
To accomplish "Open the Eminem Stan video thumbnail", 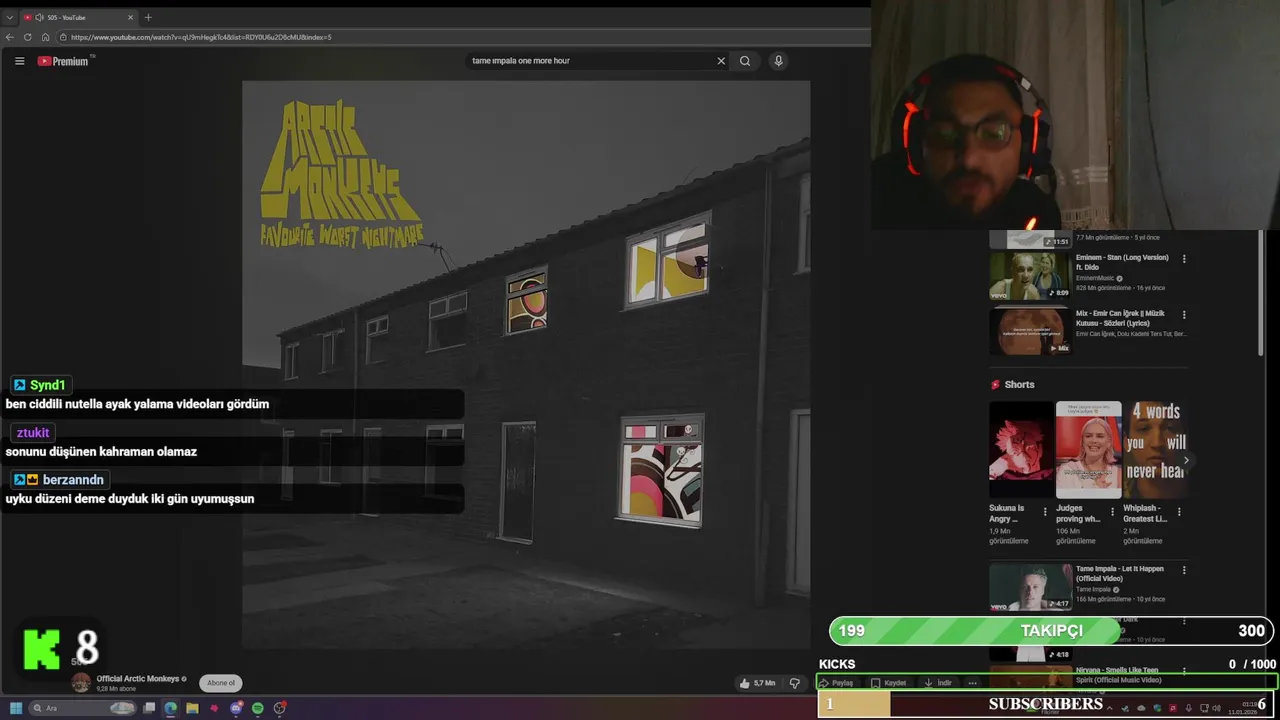I will tap(1029, 274).
